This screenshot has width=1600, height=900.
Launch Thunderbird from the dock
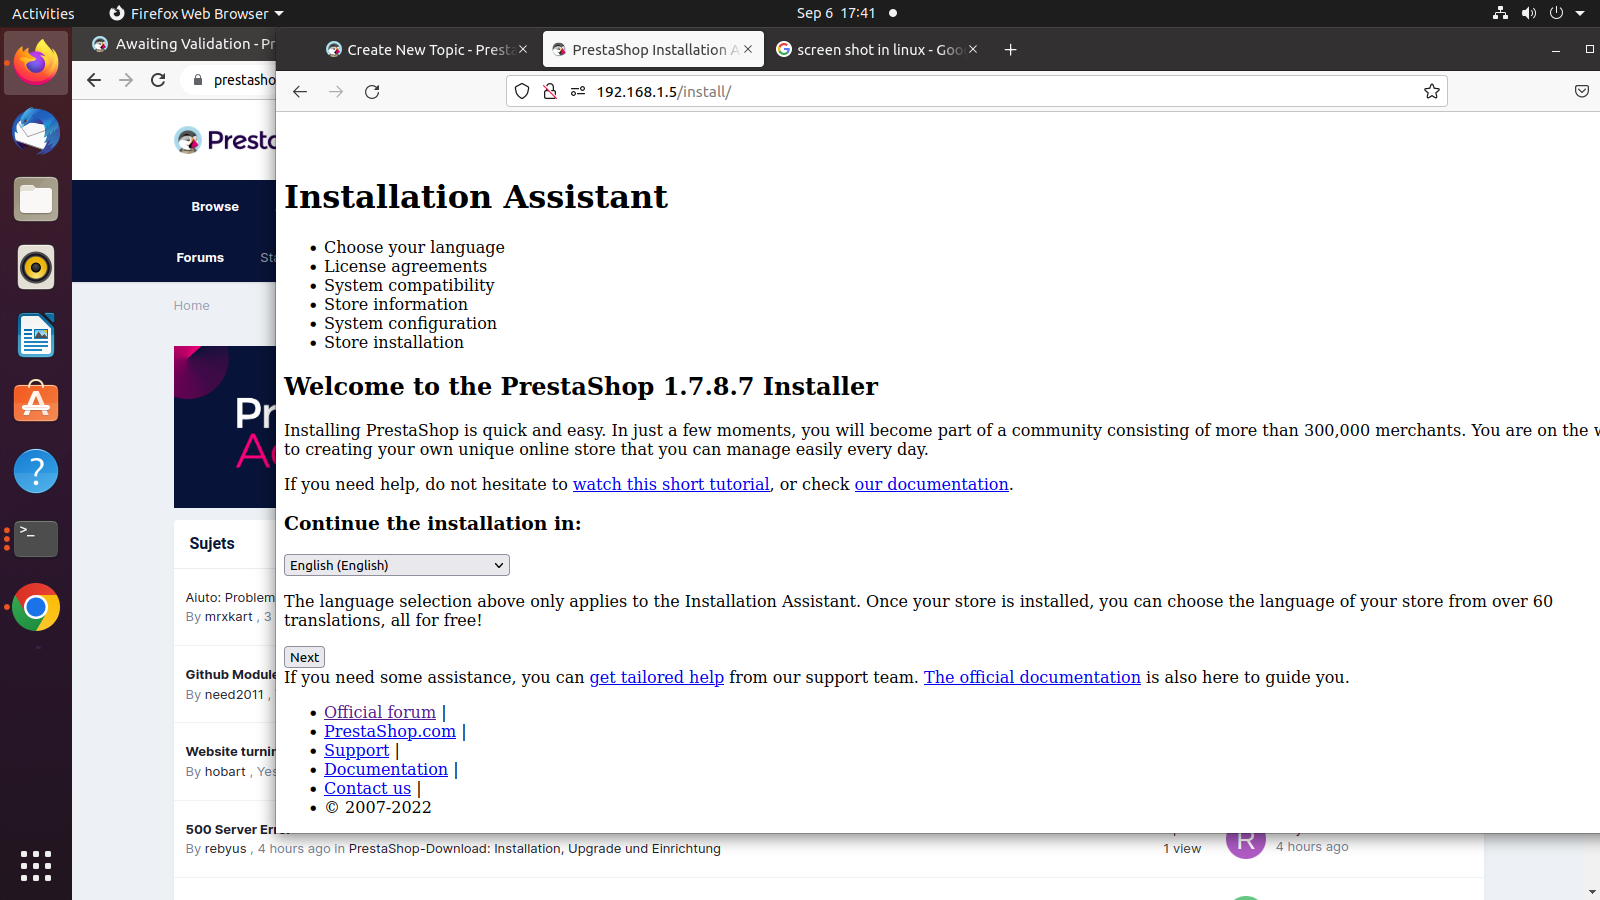[x=36, y=131]
